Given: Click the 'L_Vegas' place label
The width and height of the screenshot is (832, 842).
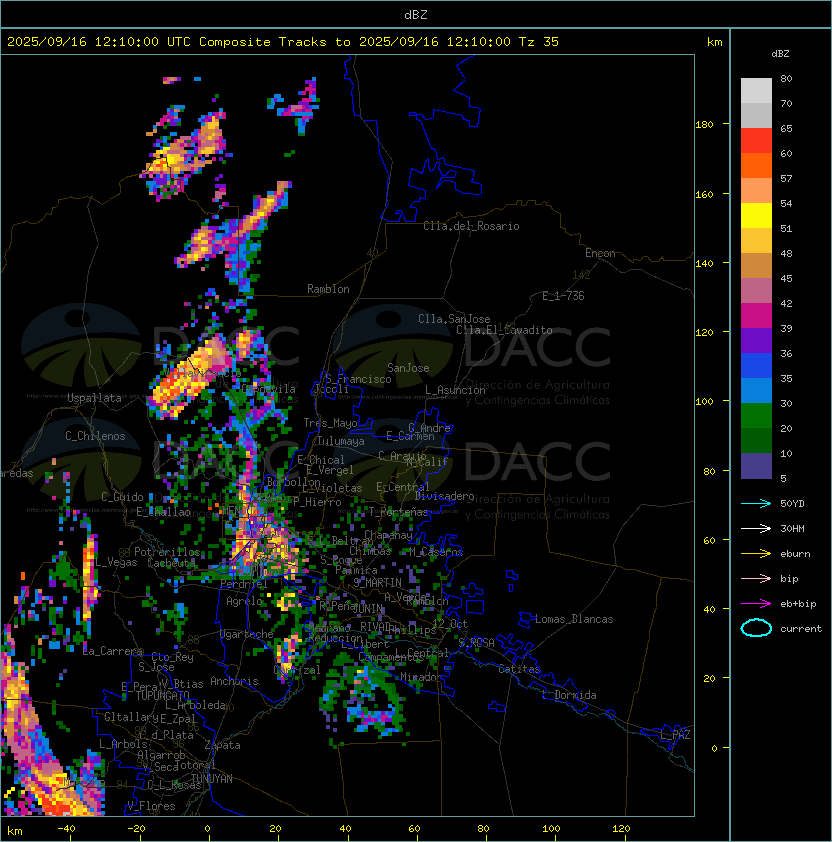Looking at the screenshot, I should pos(116,562).
